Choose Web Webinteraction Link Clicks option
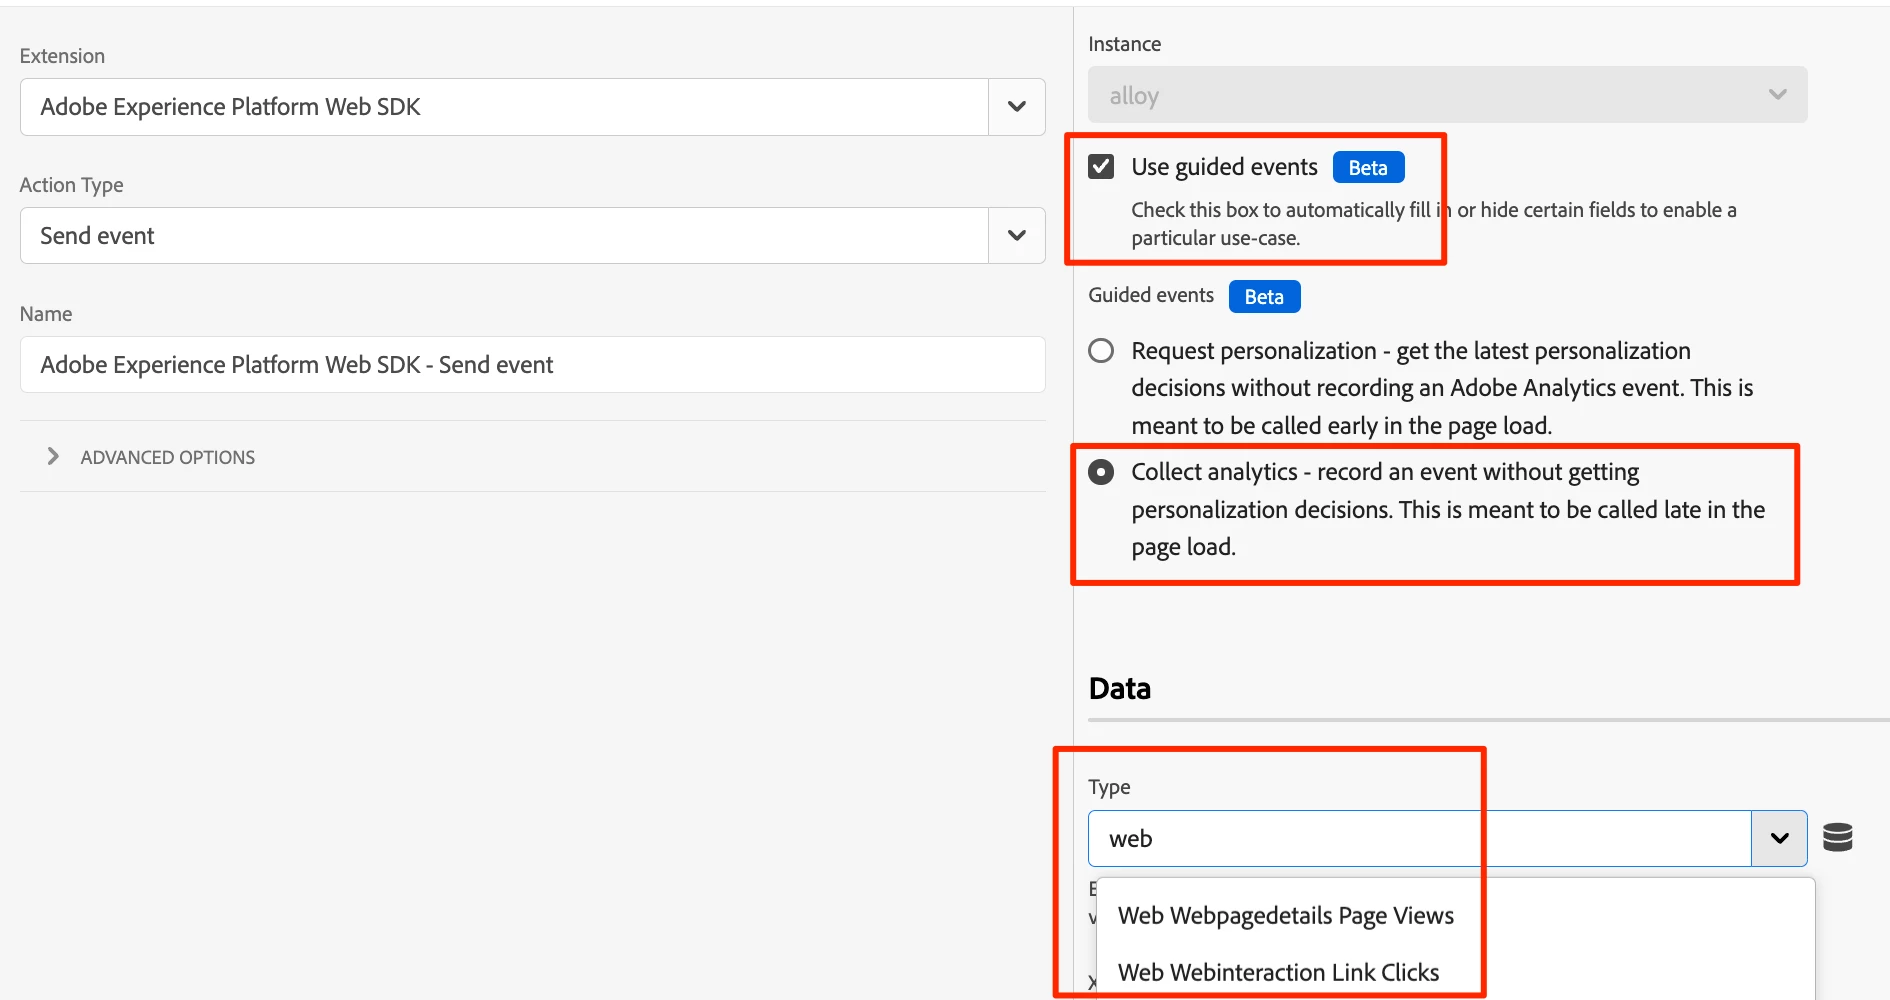The height and width of the screenshot is (1000, 1890). [x=1278, y=973]
